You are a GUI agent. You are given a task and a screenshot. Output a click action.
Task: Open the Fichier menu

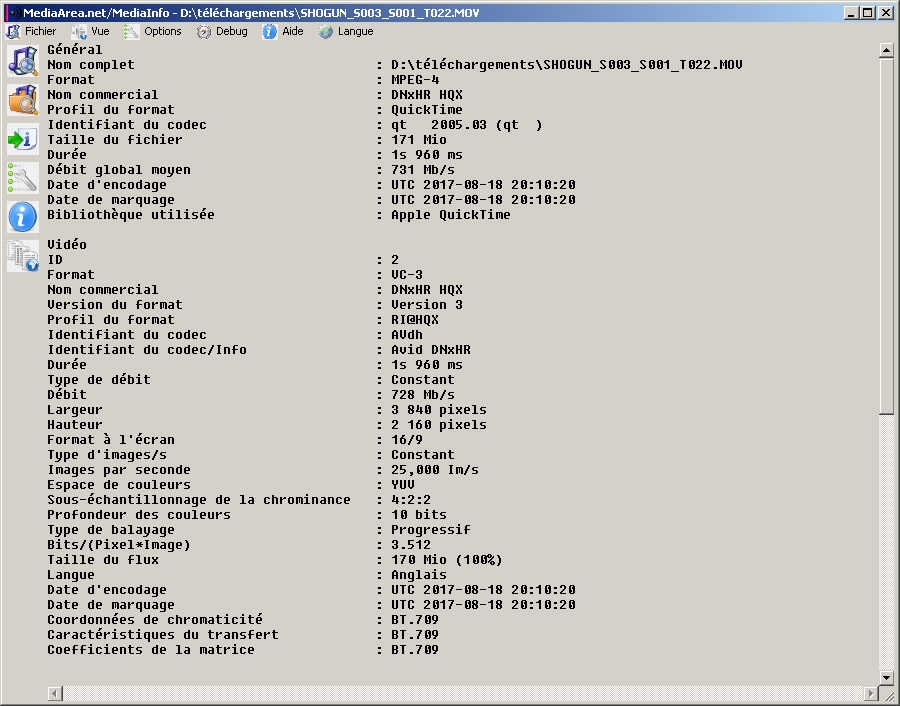click(x=32, y=32)
